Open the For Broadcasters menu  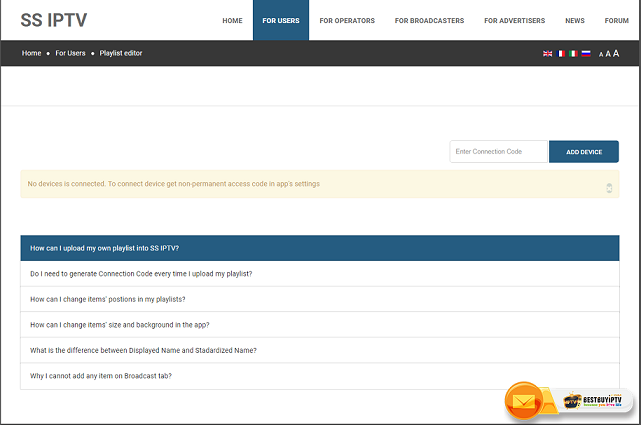coord(428,20)
